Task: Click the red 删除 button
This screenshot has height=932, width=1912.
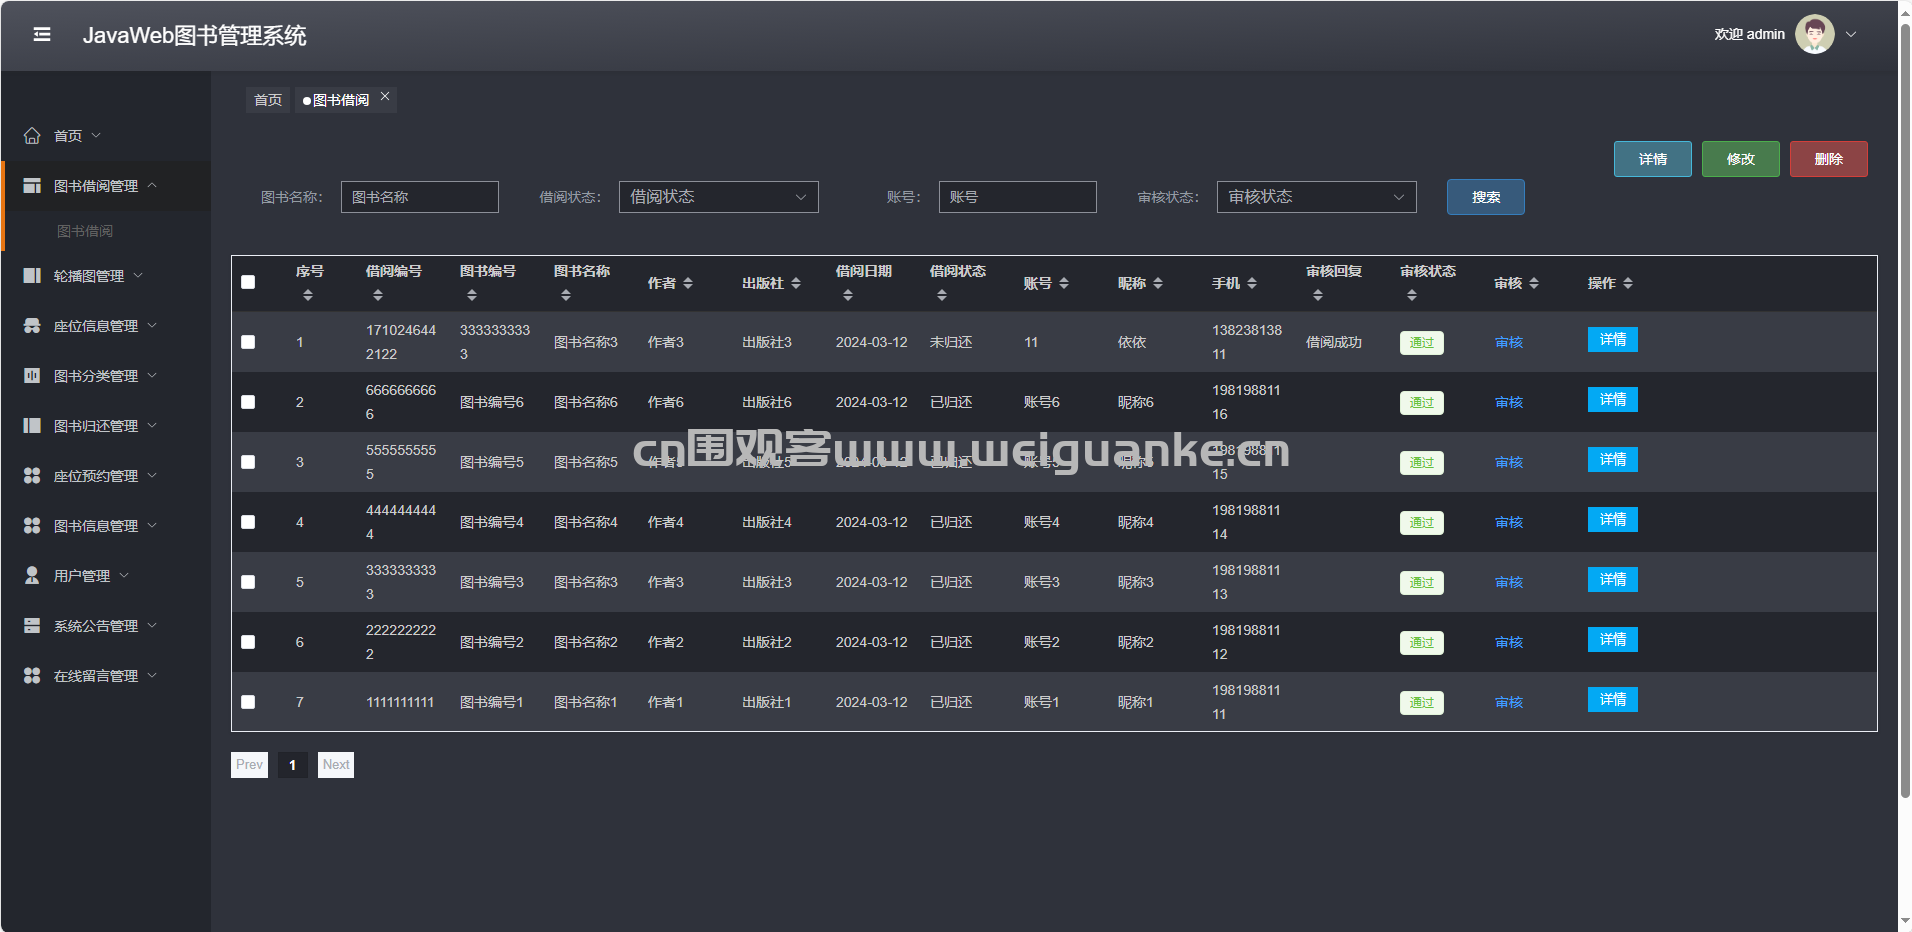Action: [1828, 159]
